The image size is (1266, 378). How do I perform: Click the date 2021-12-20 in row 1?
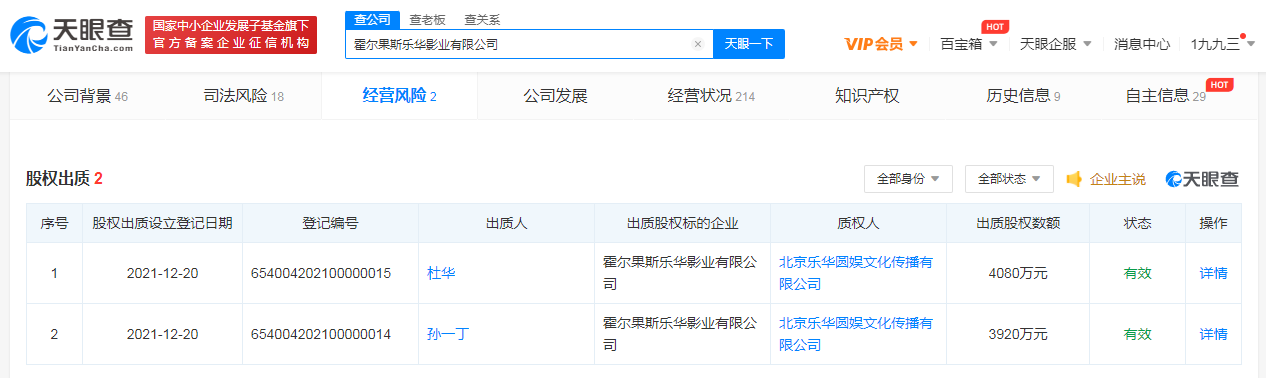click(x=162, y=273)
